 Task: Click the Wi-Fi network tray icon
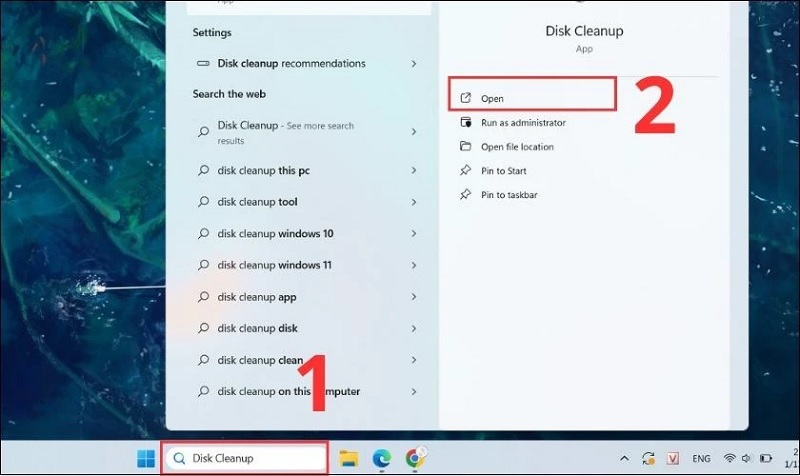(731, 458)
